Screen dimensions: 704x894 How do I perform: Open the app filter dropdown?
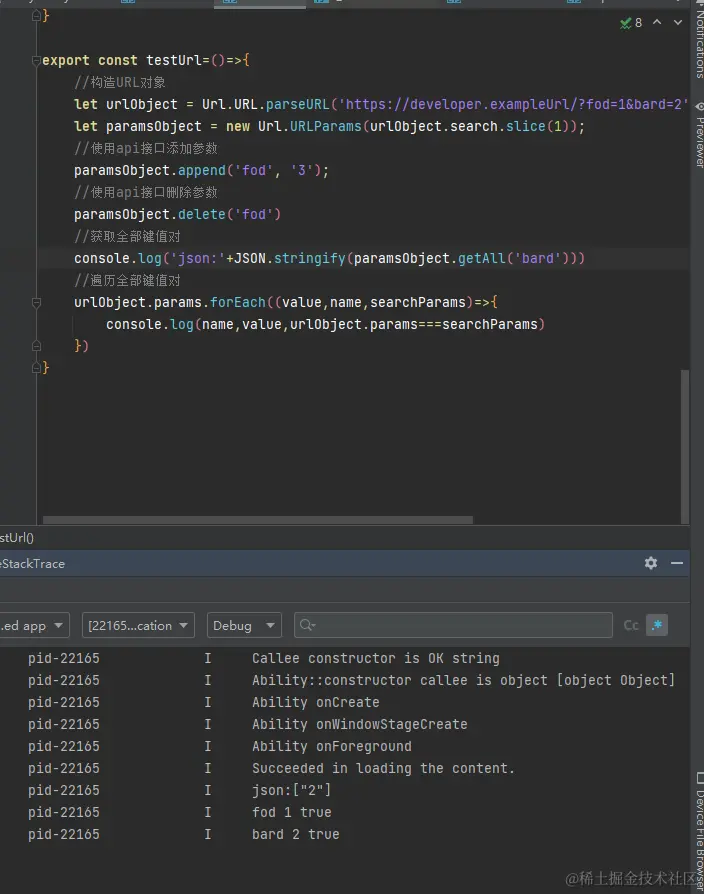[34, 625]
